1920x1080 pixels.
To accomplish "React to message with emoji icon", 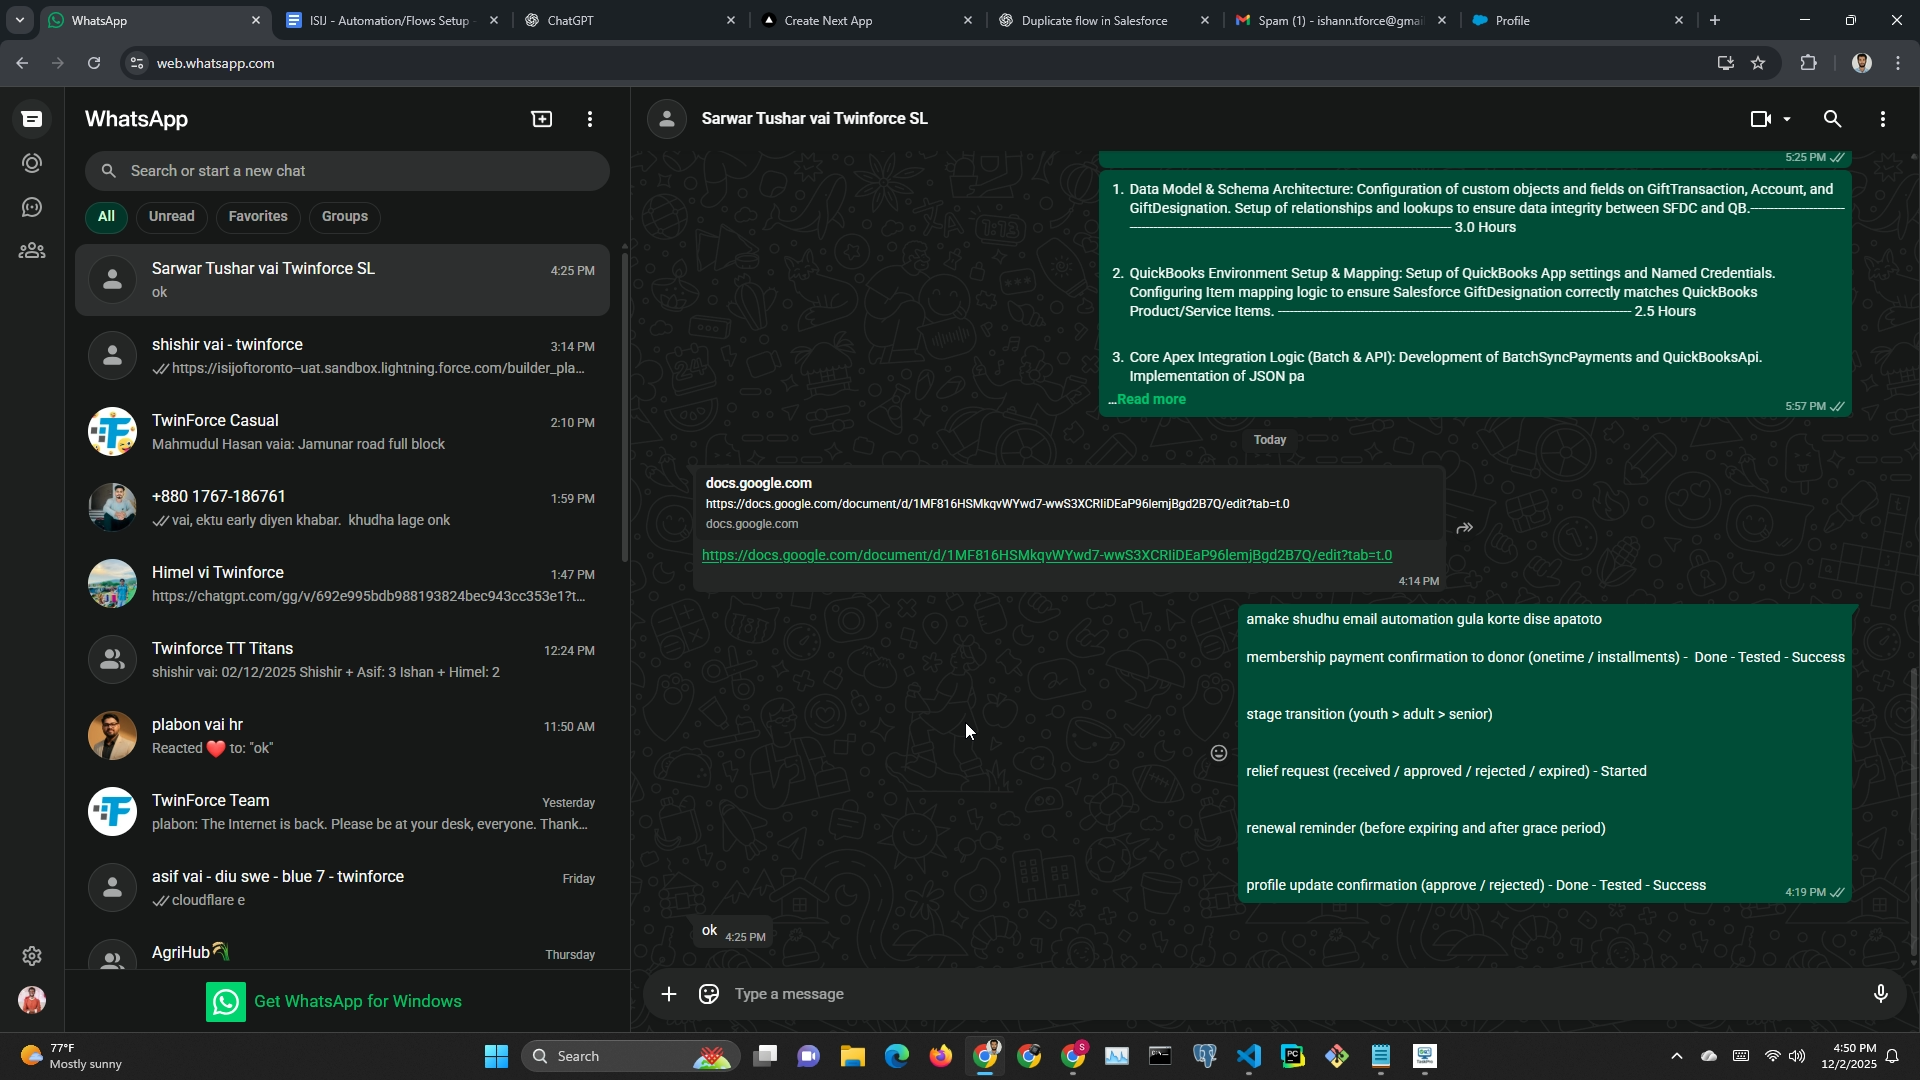I will (x=1218, y=753).
